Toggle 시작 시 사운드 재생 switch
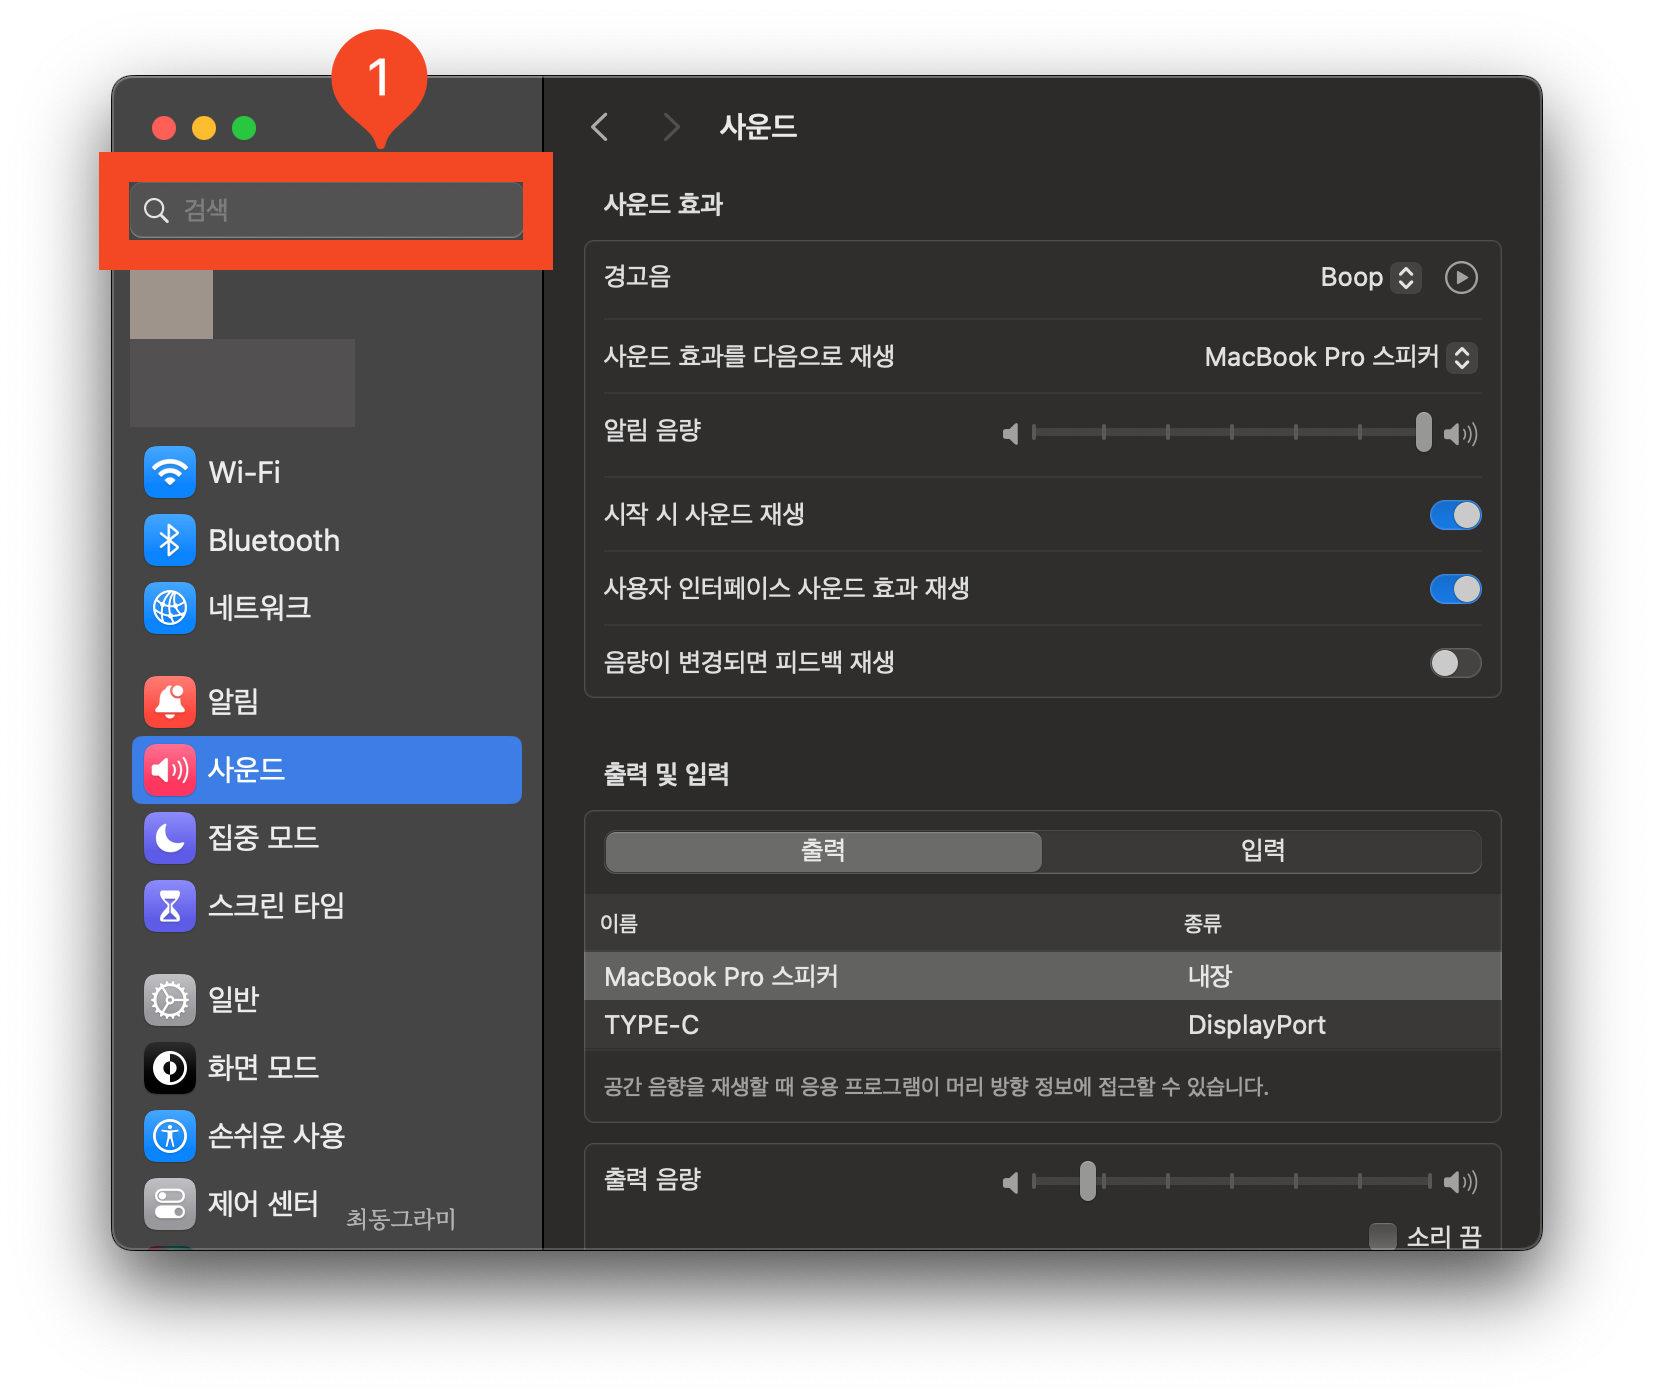The height and width of the screenshot is (1398, 1654). pos(1455,515)
